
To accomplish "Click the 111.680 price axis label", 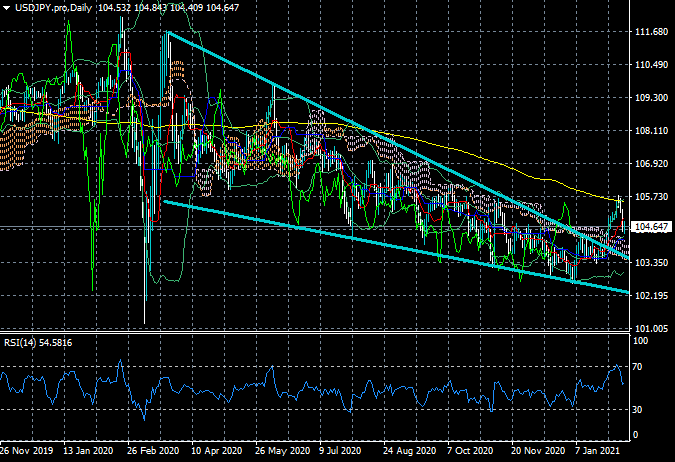I will (651, 32).
